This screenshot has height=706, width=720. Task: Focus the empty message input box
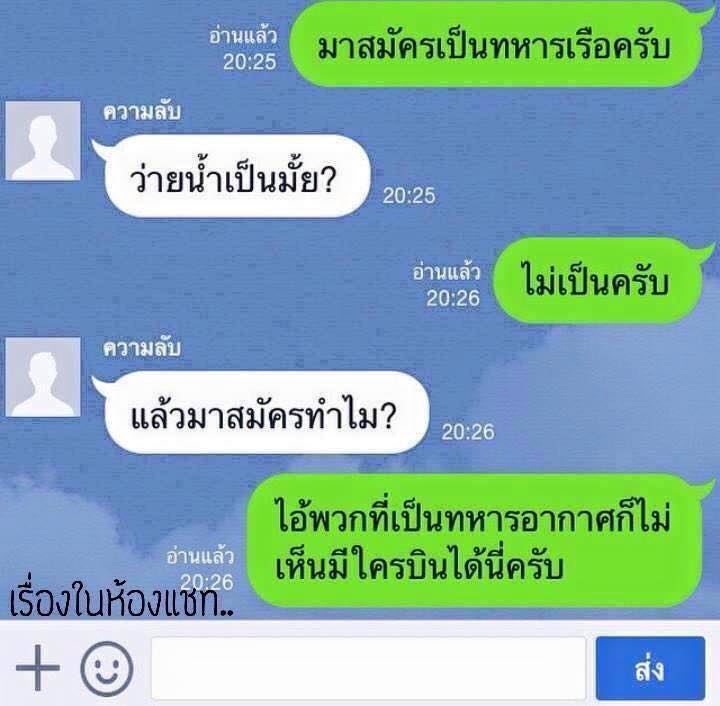point(368,668)
